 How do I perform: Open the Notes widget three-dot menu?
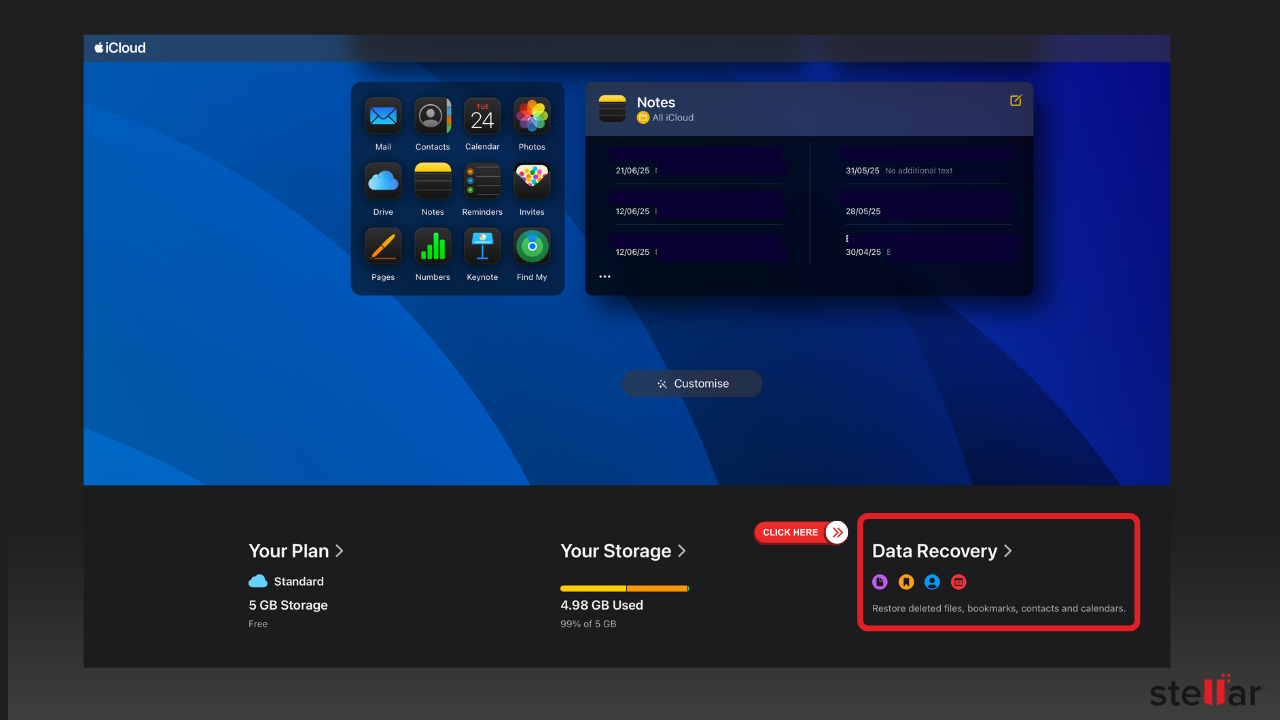coord(605,277)
